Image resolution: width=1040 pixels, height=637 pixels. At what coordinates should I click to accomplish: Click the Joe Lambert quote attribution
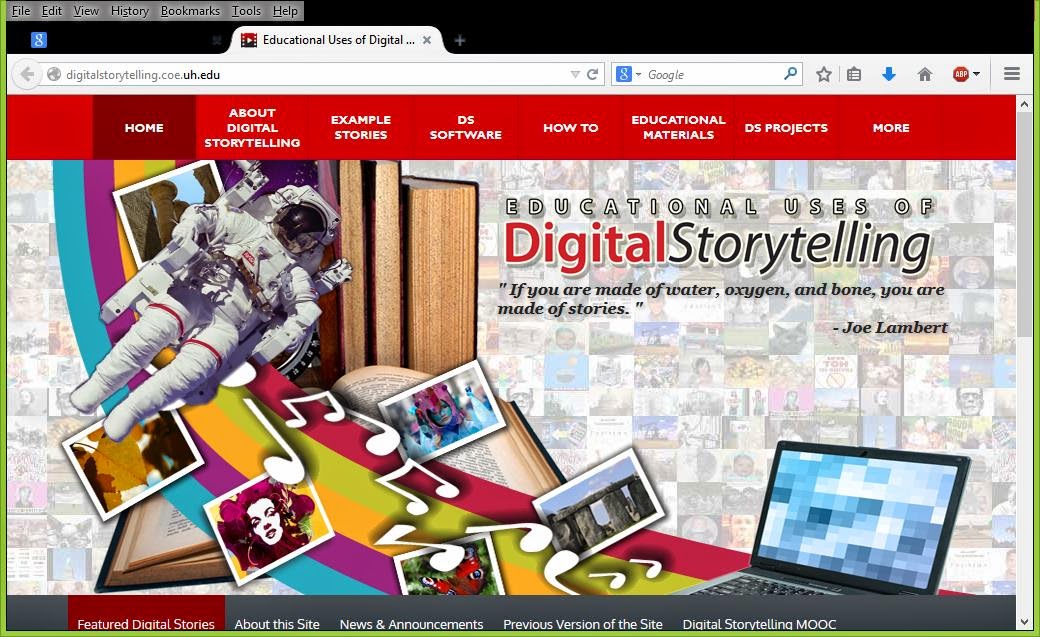click(890, 327)
